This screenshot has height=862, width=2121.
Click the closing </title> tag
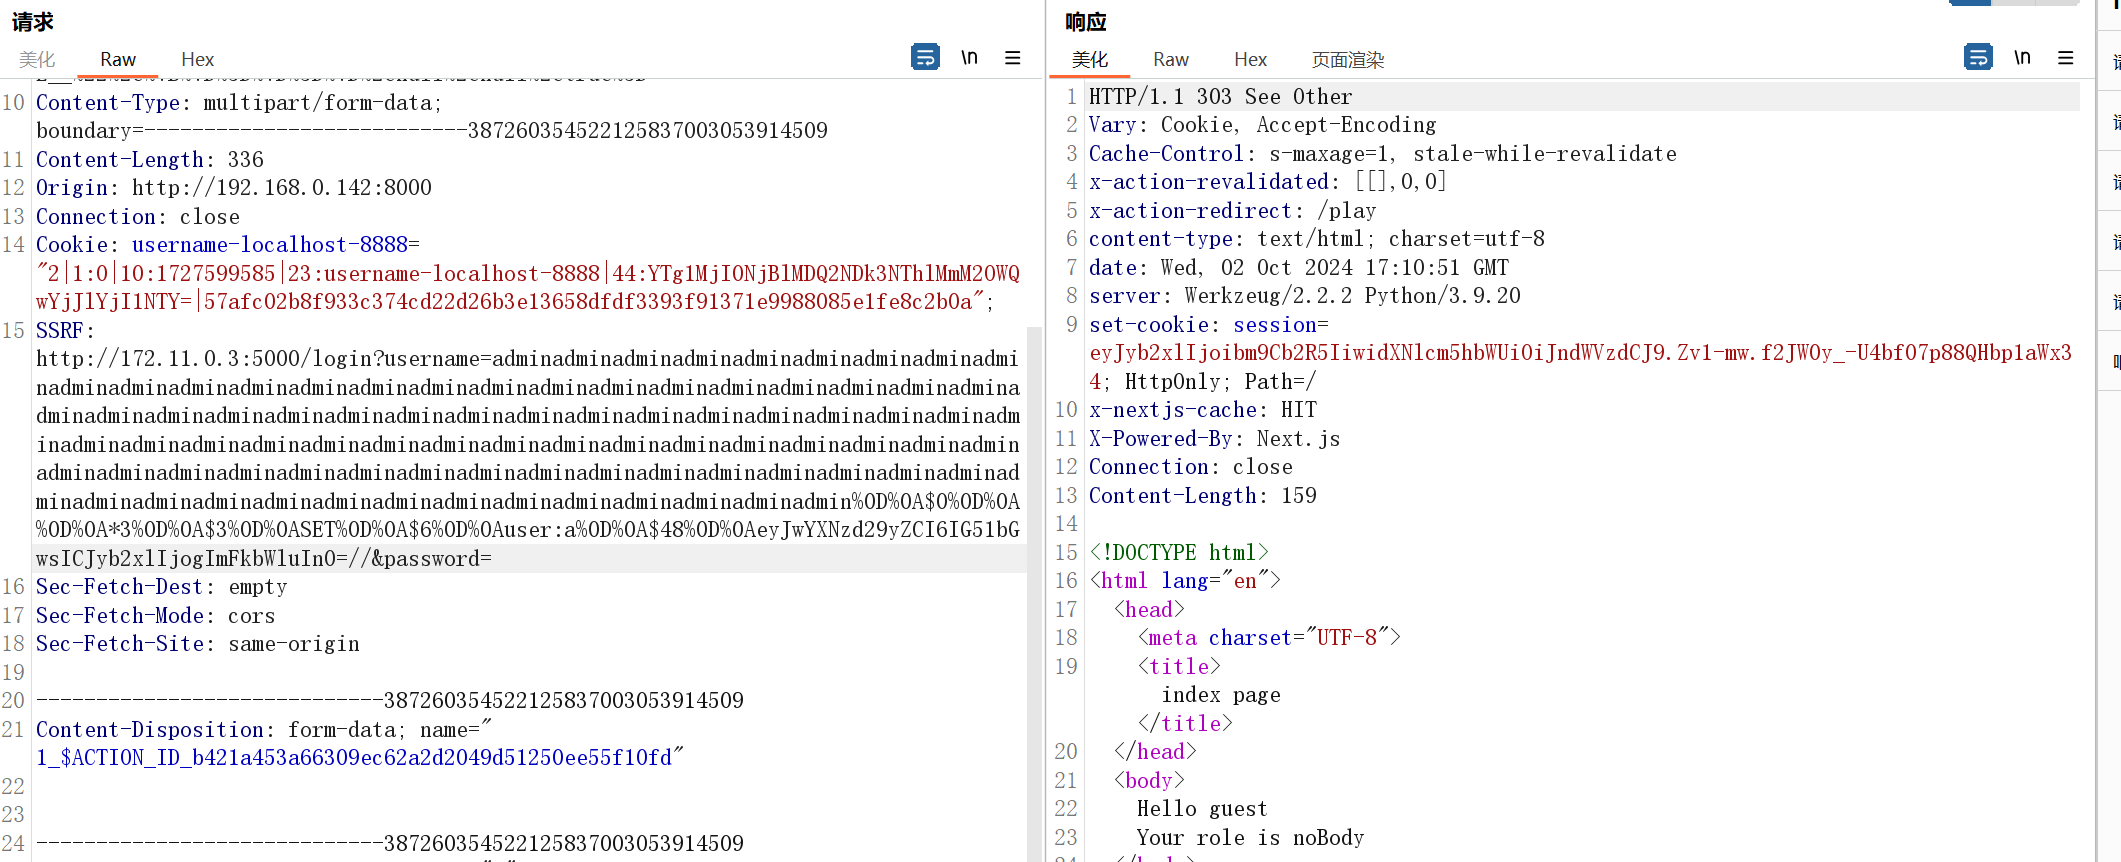tap(1185, 723)
